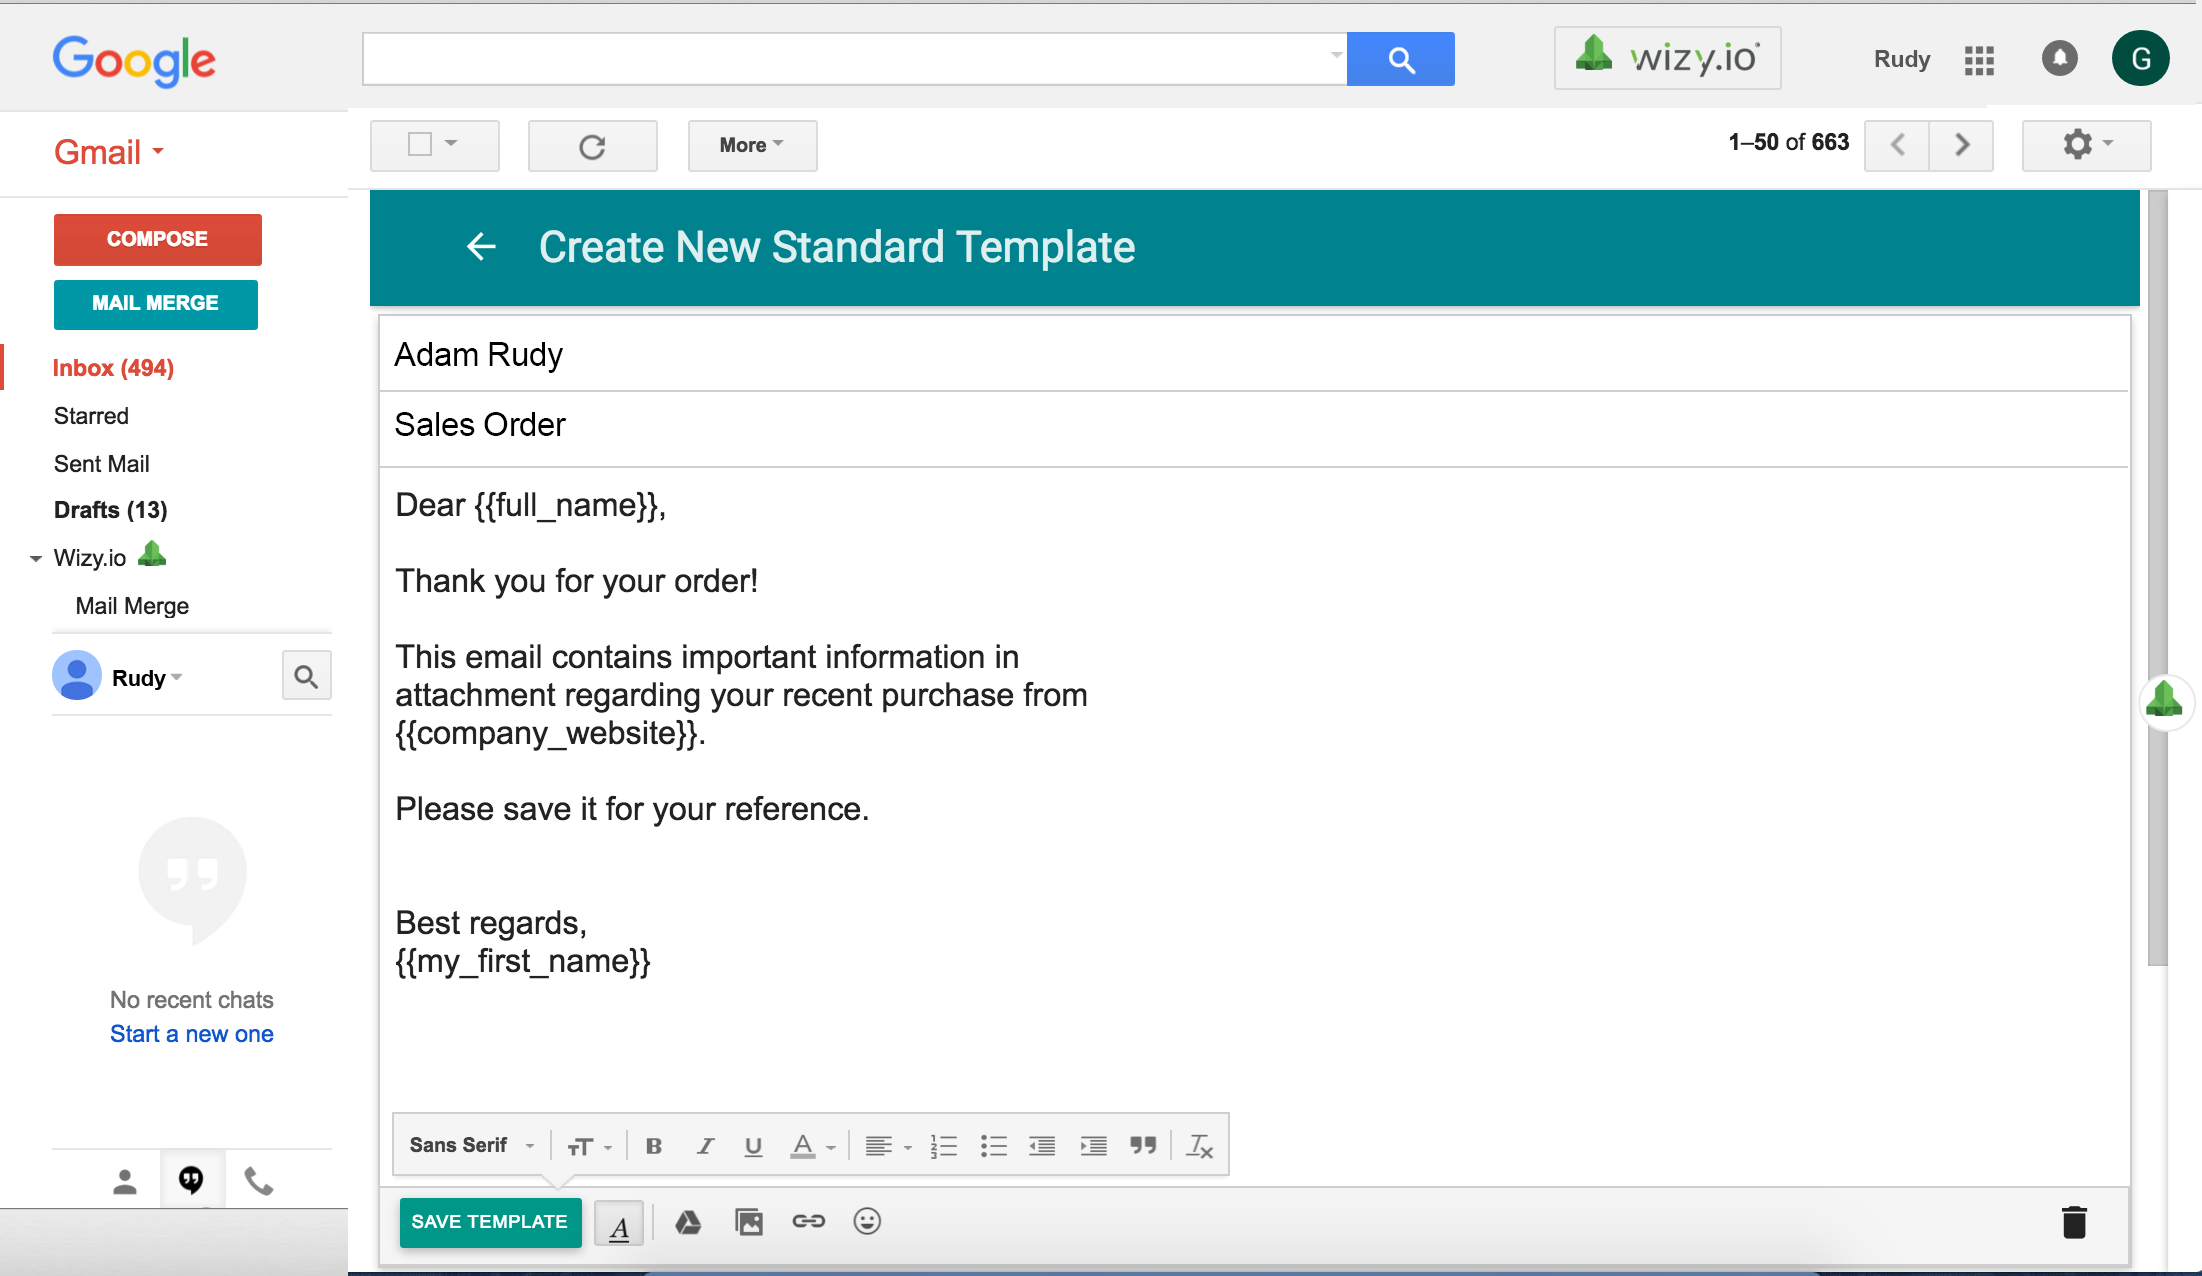Click the font size dropdown arrow
The image size is (2202, 1276).
pyautogui.click(x=607, y=1147)
